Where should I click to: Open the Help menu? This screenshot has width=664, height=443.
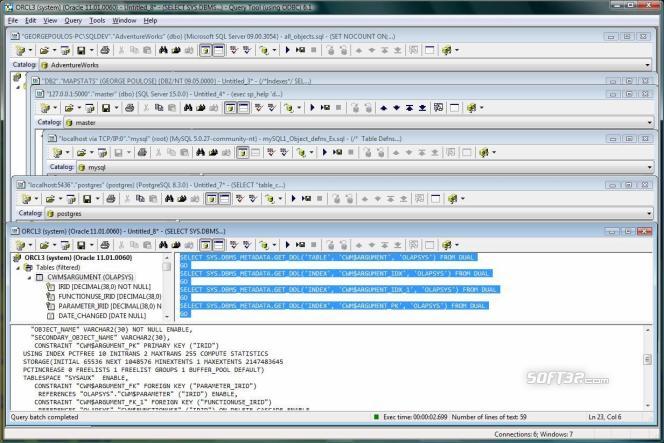pos(150,20)
